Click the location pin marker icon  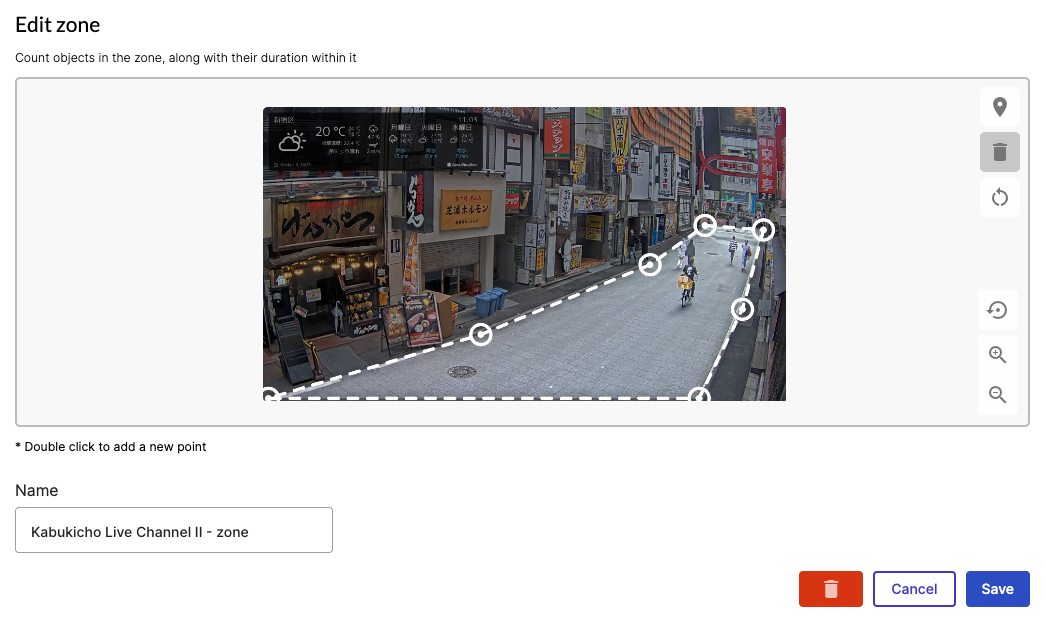tap(999, 107)
